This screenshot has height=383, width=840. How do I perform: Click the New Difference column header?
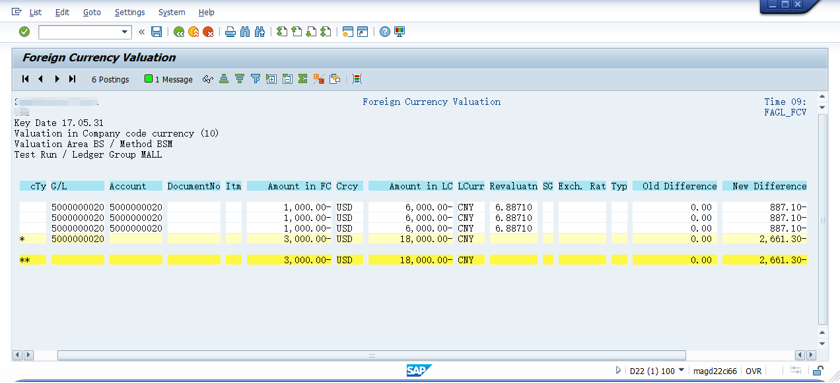tap(764, 186)
